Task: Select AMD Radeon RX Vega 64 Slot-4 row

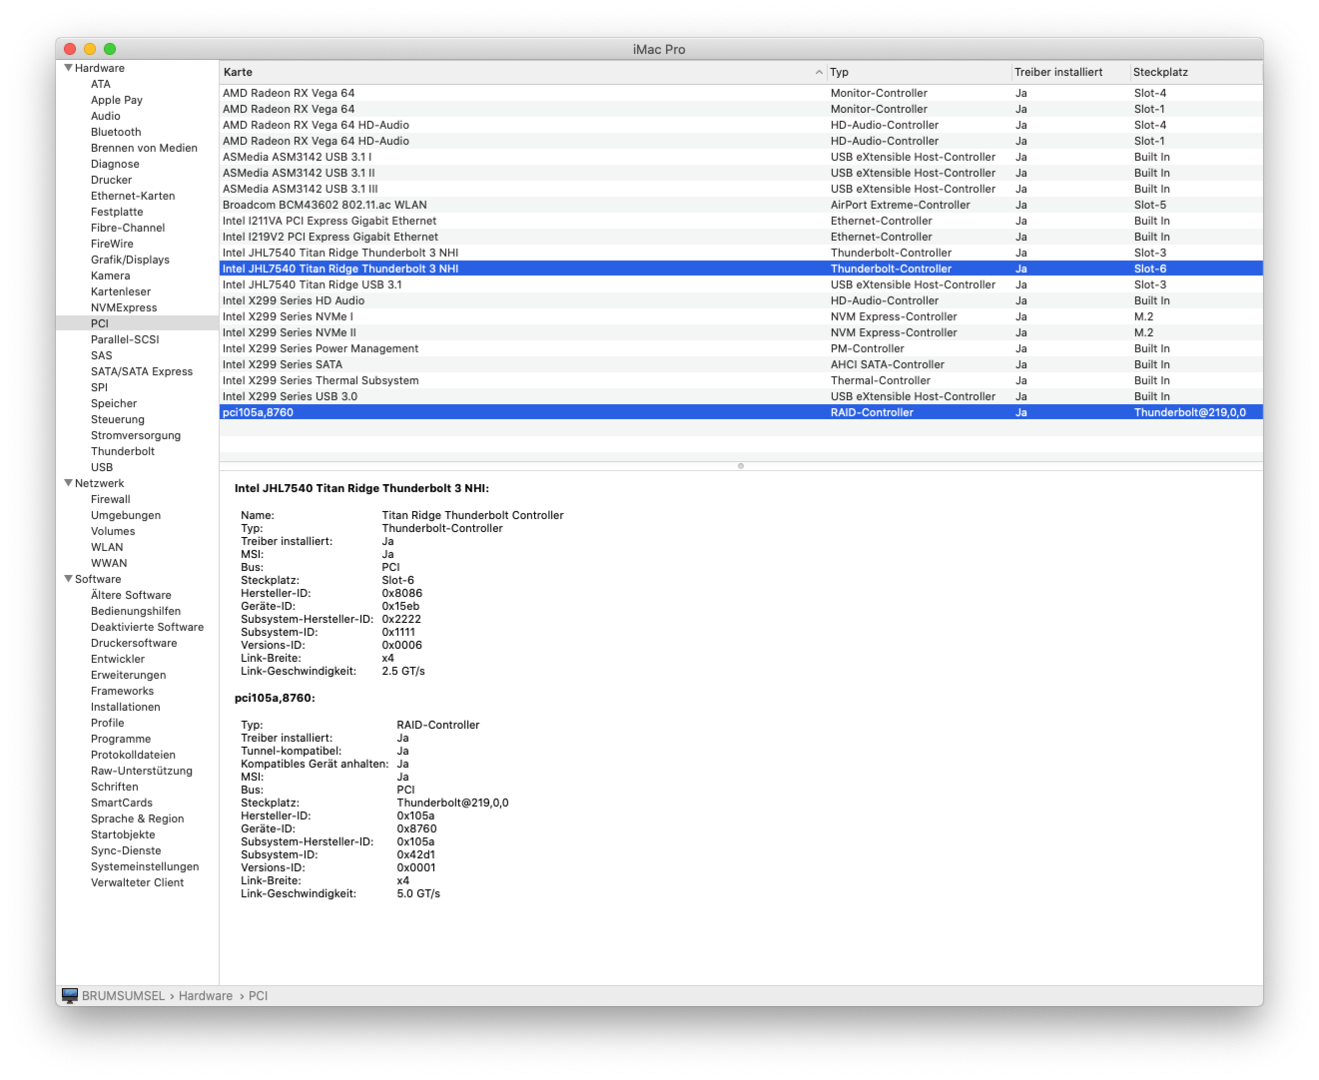Action: pyautogui.click(x=741, y=93)
